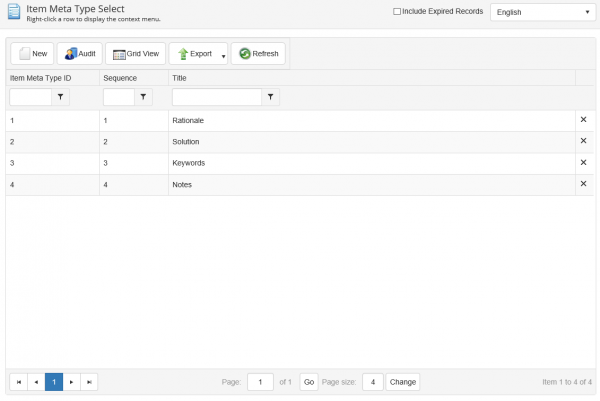This screenshot has width=600, height=401.
Task: Sort by the Sequence column header
Action: tap(120, 78)
